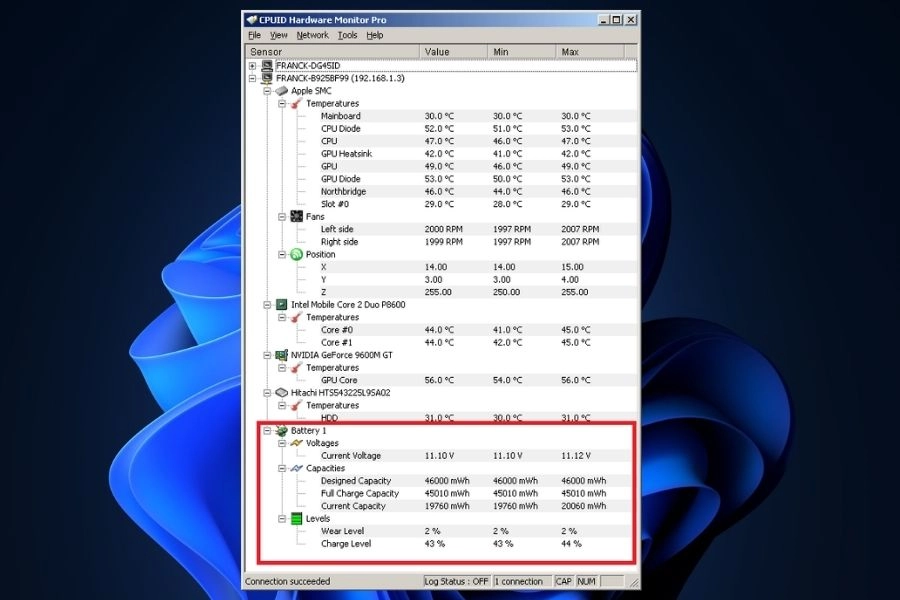The width and height of the screenshot is (900, 600).
Task: Click the CPUID app icon in title bar
Action: 251,20
